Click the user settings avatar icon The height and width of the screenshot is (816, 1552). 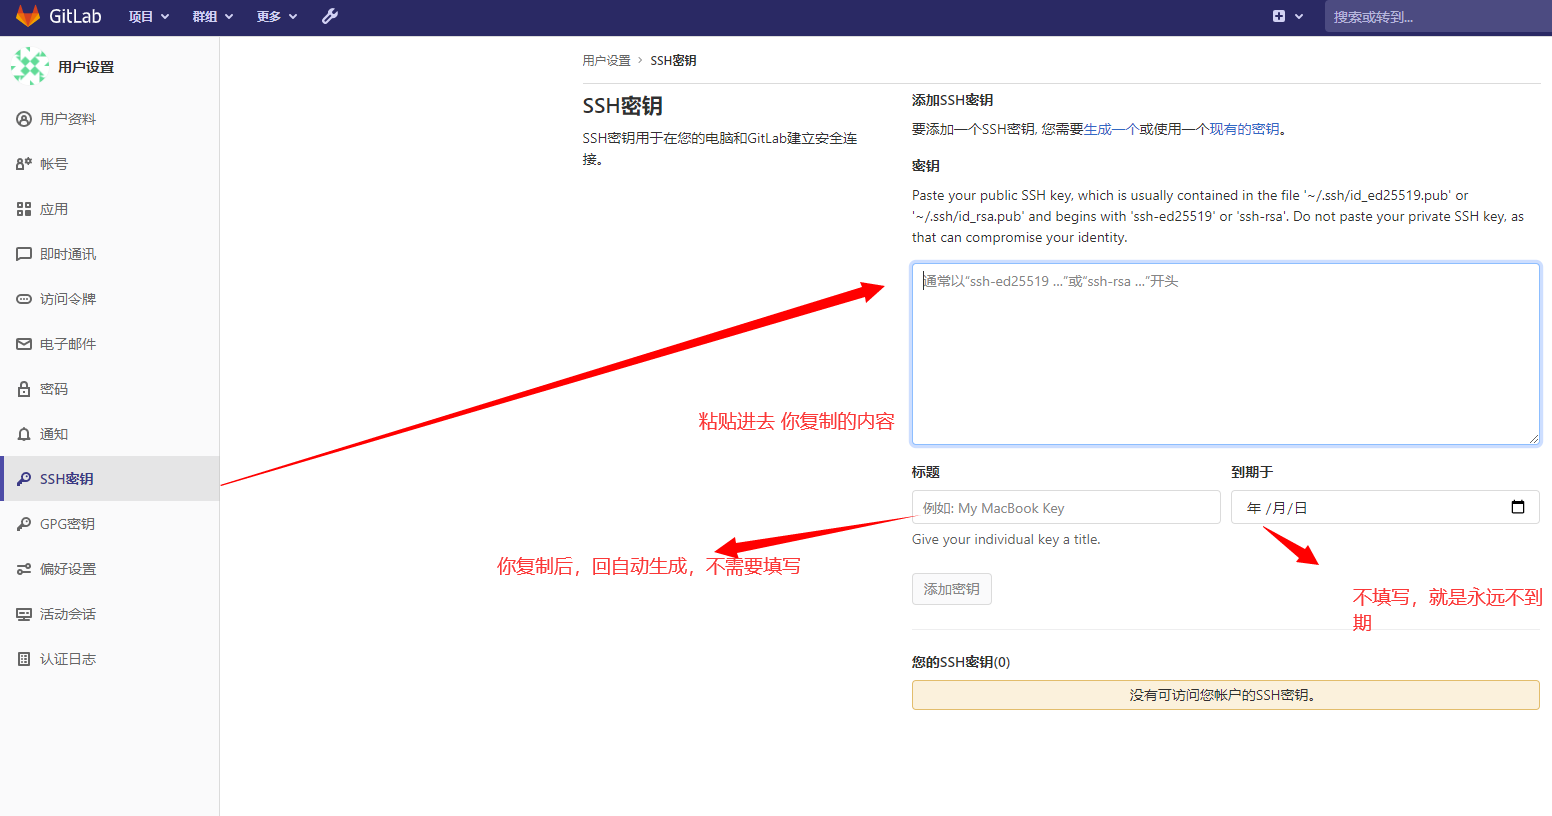(x=30, y=66)
